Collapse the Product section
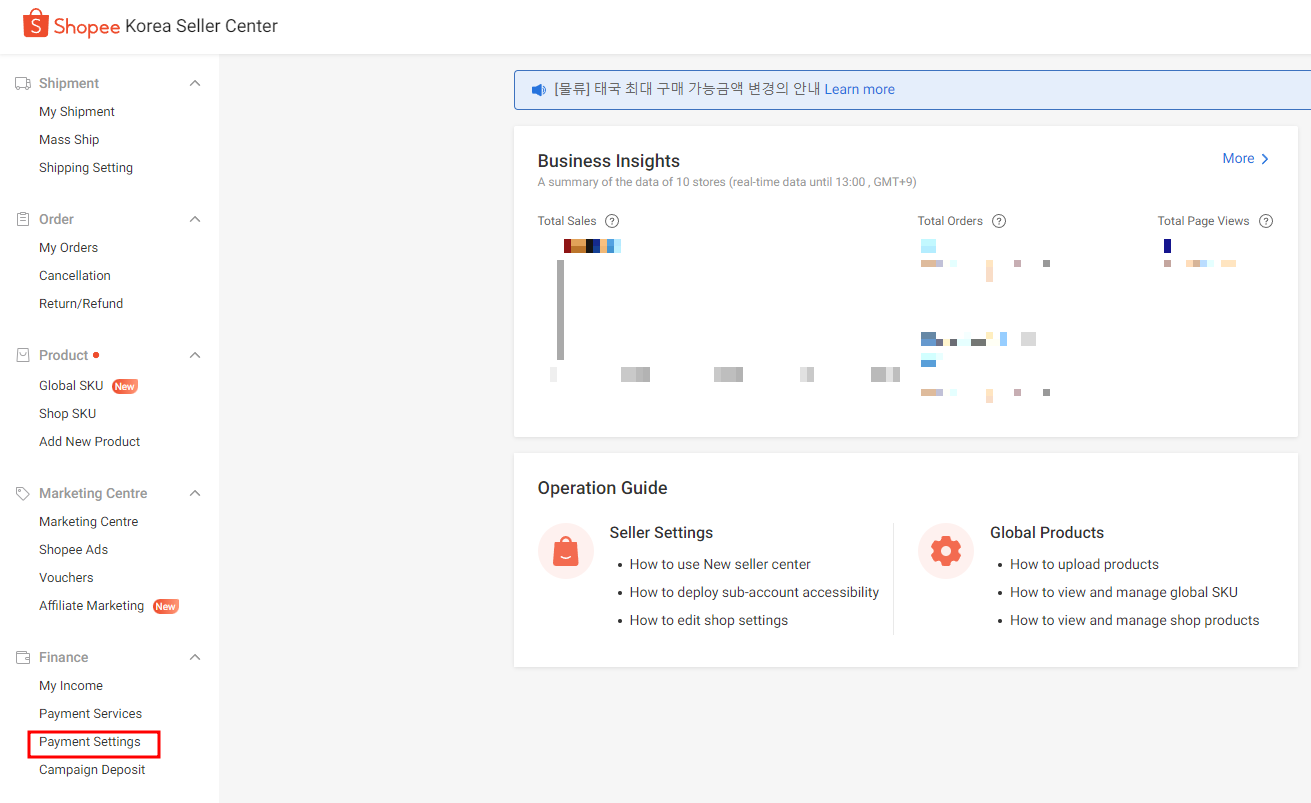 [195, 355]
